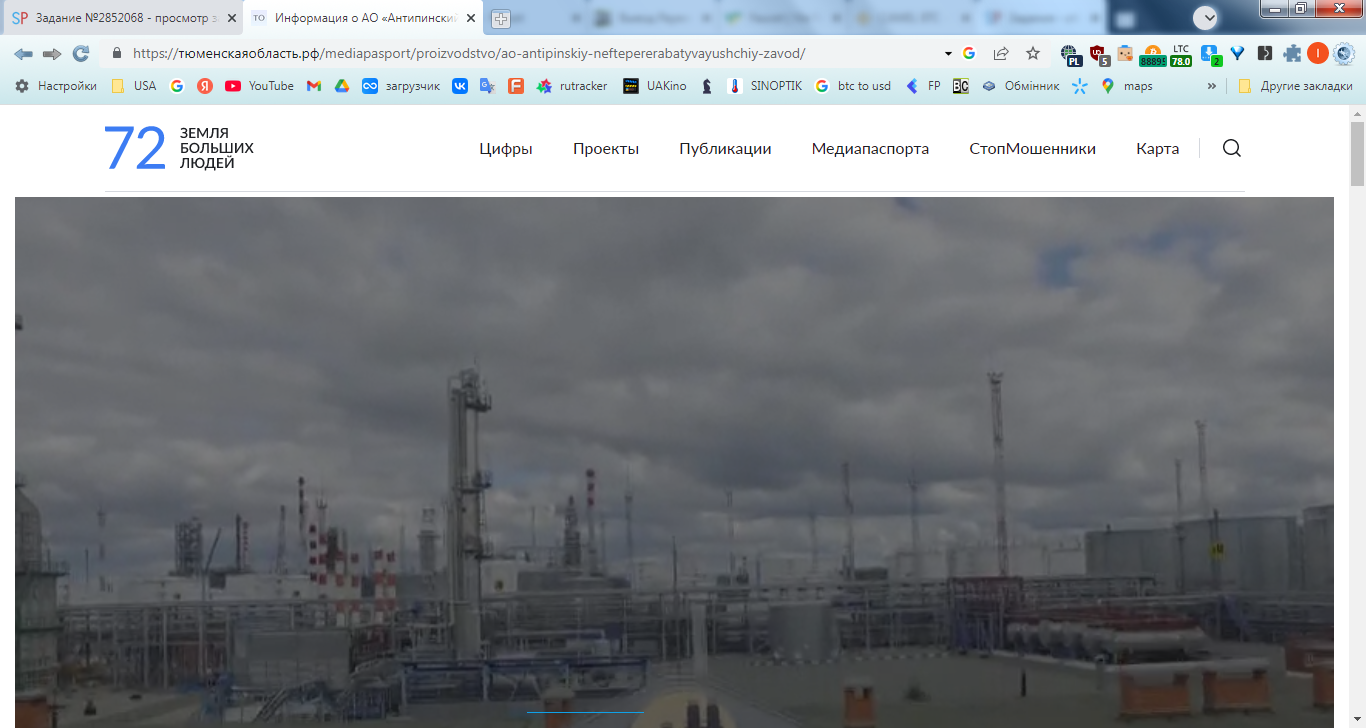Open the LTC price ticker extension
Image resolution: width=1366 pixels, height=728 pixels.
click(1181, 54)
